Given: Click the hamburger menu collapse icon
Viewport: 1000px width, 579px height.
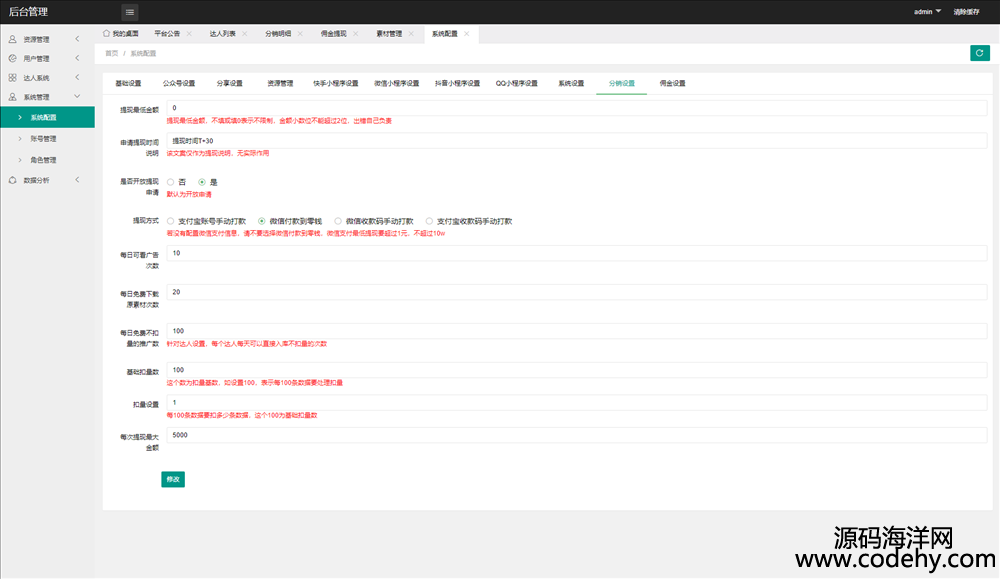Looking at the screenshot, I should pos(130,12).
